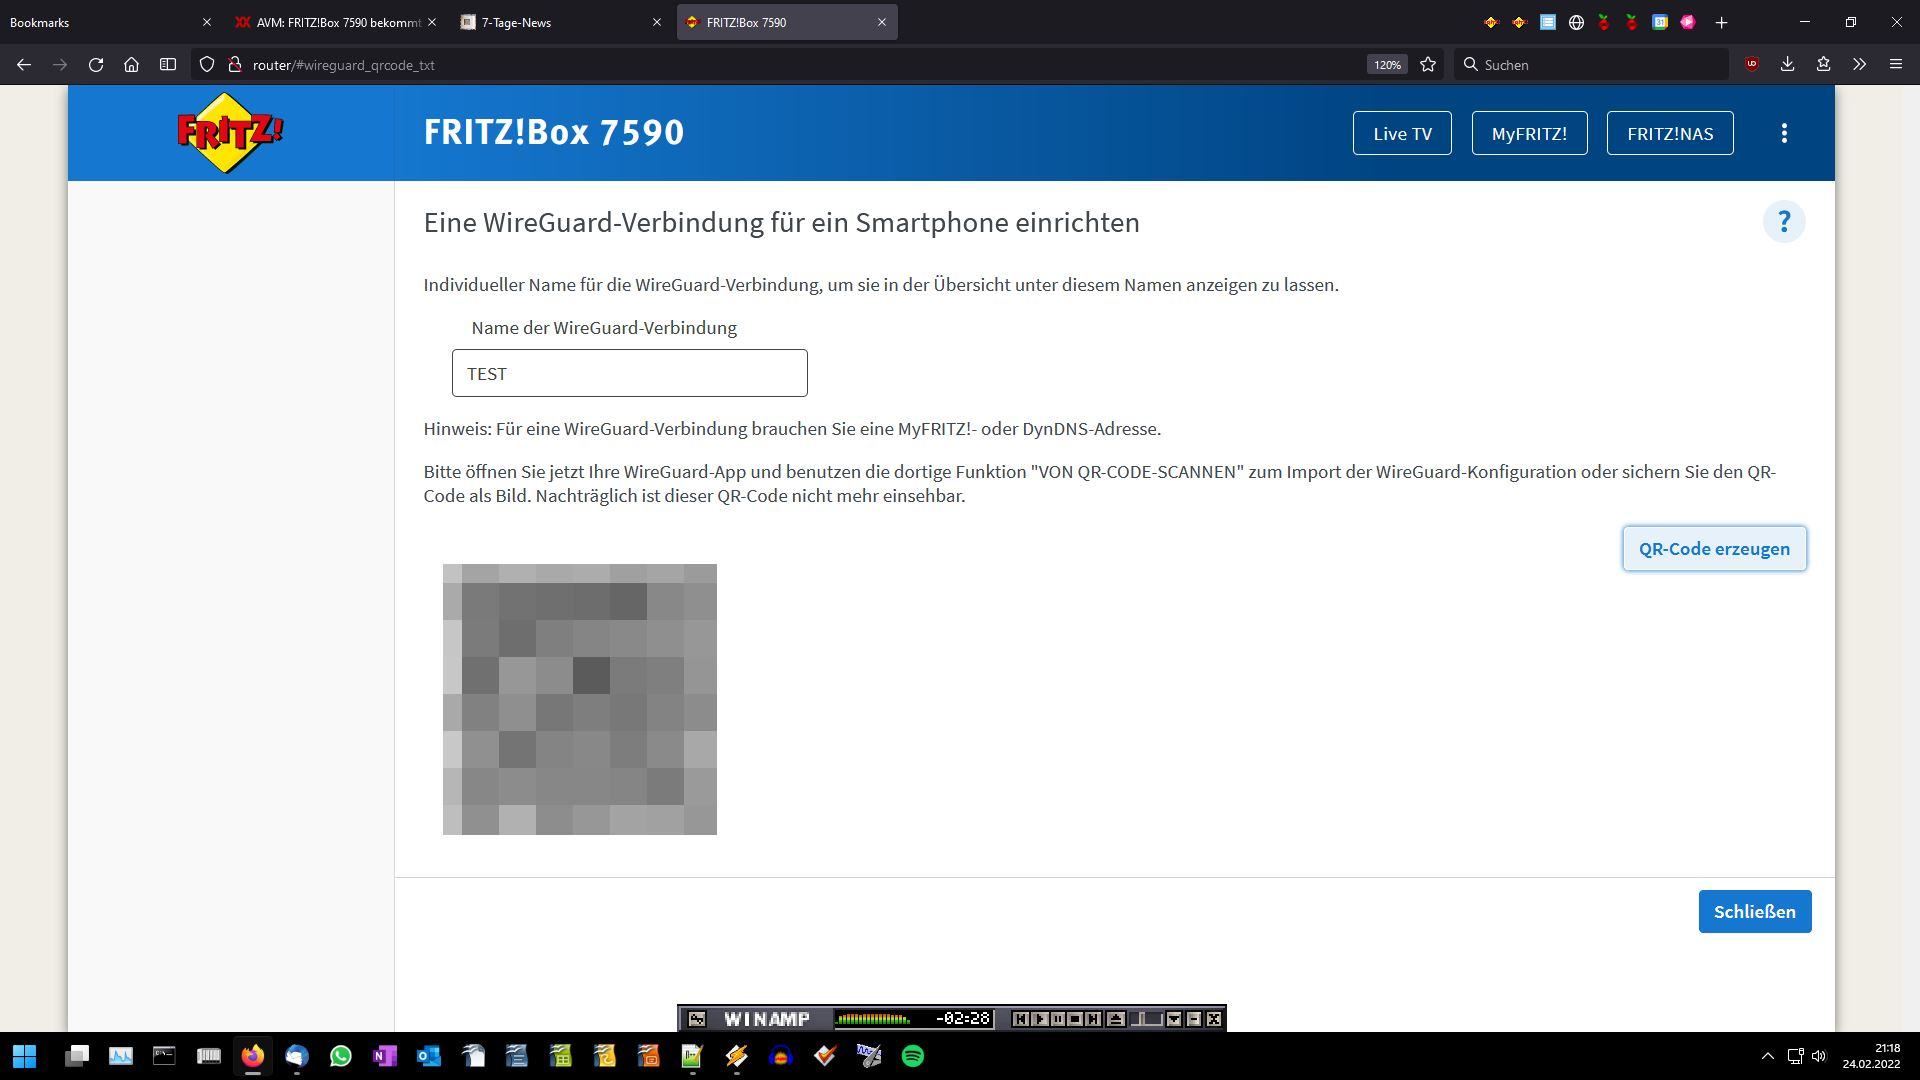1920x1080 pixels.
Task: Open the pinned globe icon tab
Action: [1576, 22]
